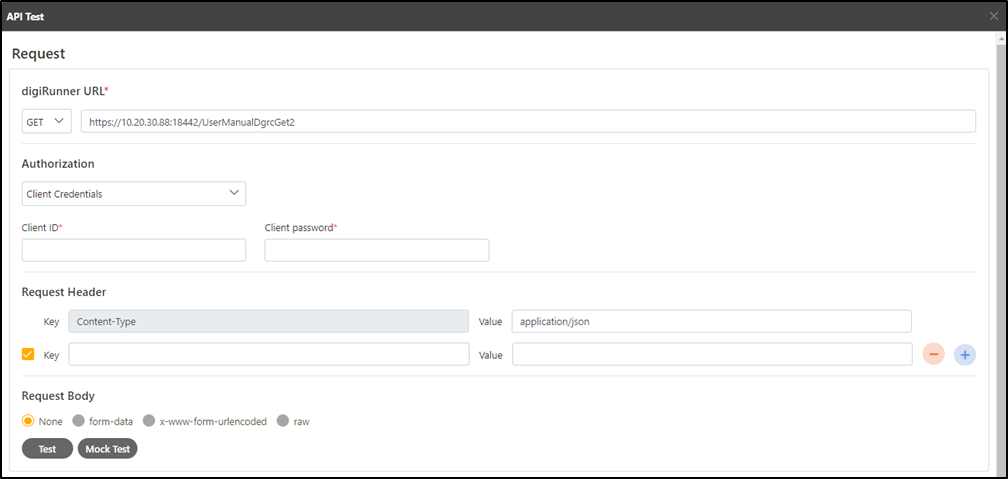The image size is (1008, 479).
Task: Click the empty header Value field
Action: click(x=711, y=354)
